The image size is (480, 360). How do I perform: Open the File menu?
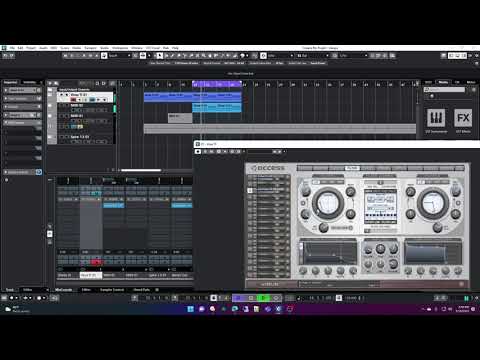pos(12,48)
